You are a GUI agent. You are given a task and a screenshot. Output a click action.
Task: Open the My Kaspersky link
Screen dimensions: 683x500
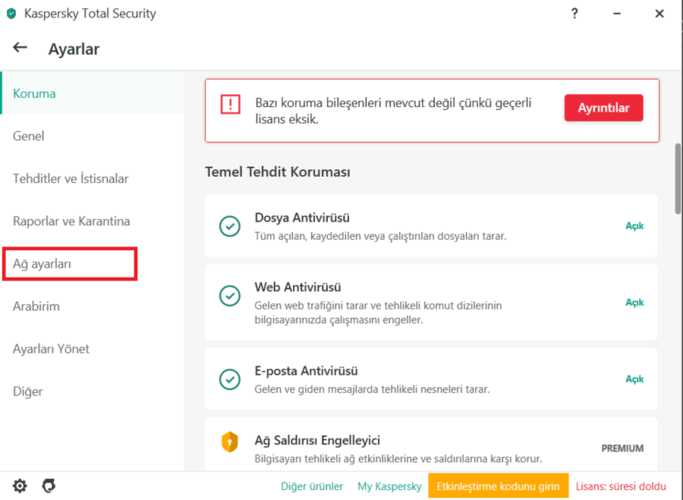[x=389, y=486]
